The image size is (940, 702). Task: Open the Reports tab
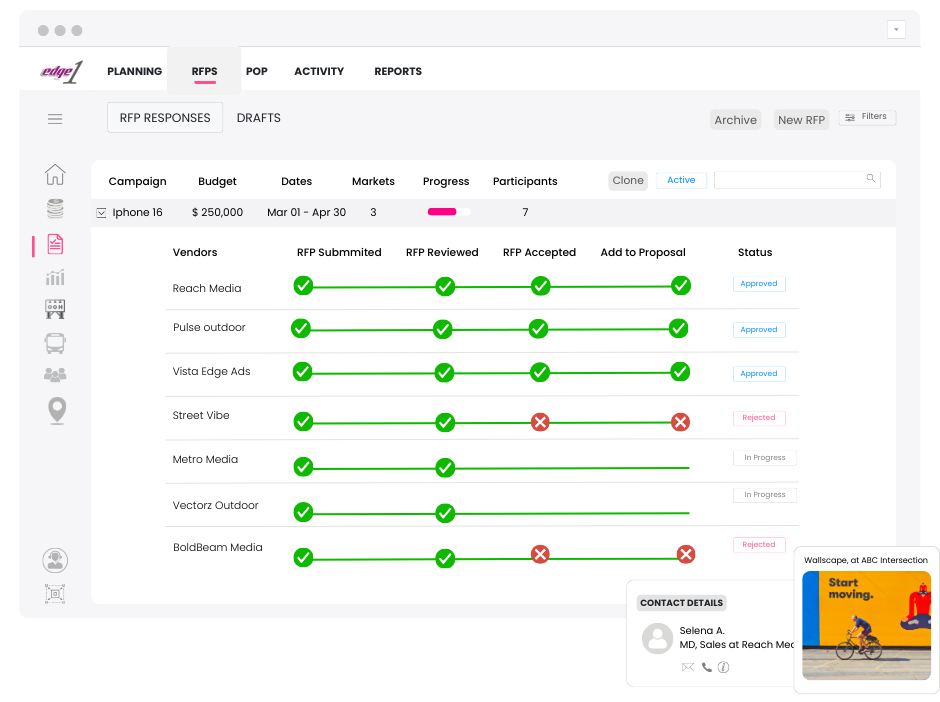(398, 71)
